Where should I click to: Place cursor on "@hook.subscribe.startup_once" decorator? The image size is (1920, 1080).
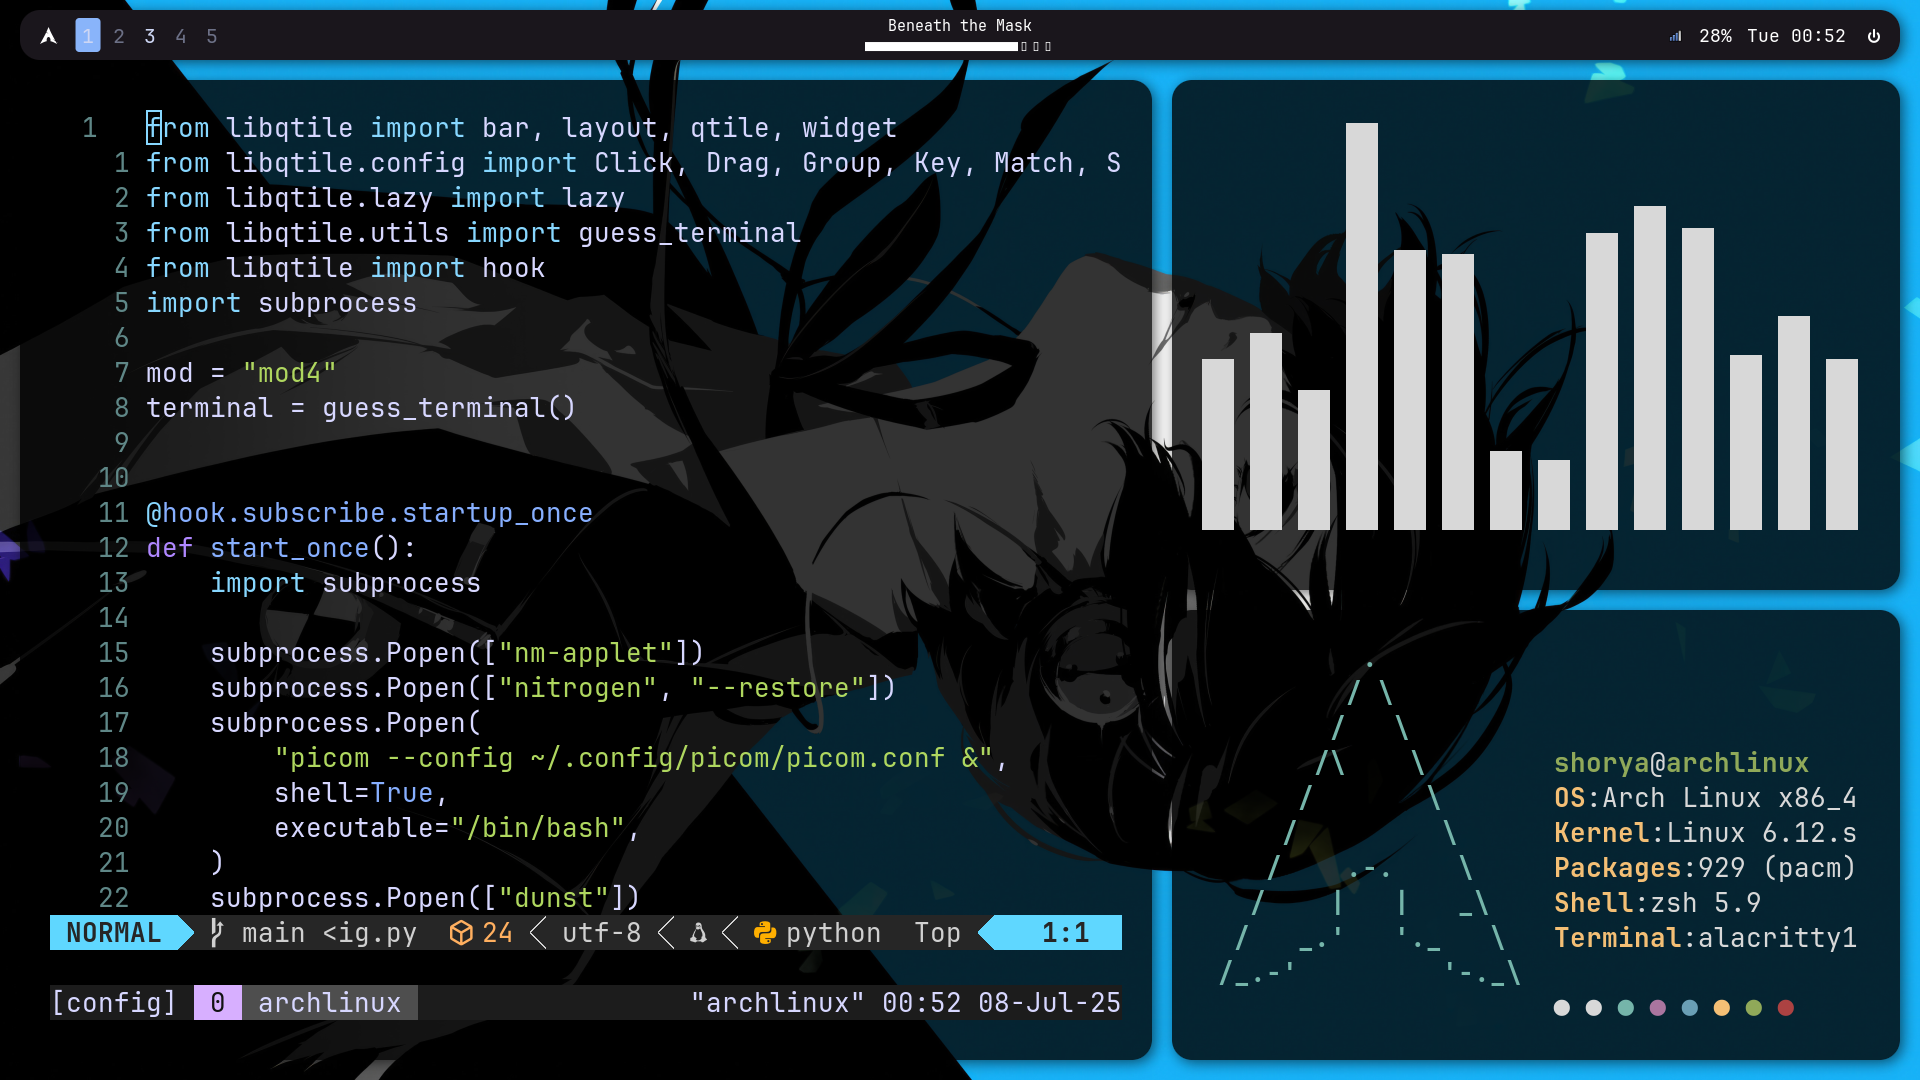[x=369, y=513]
